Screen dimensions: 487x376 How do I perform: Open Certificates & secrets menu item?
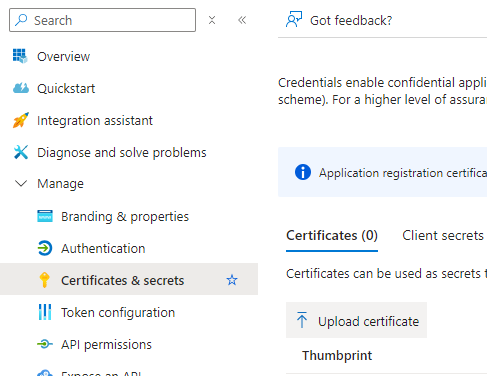coord(129,279)
